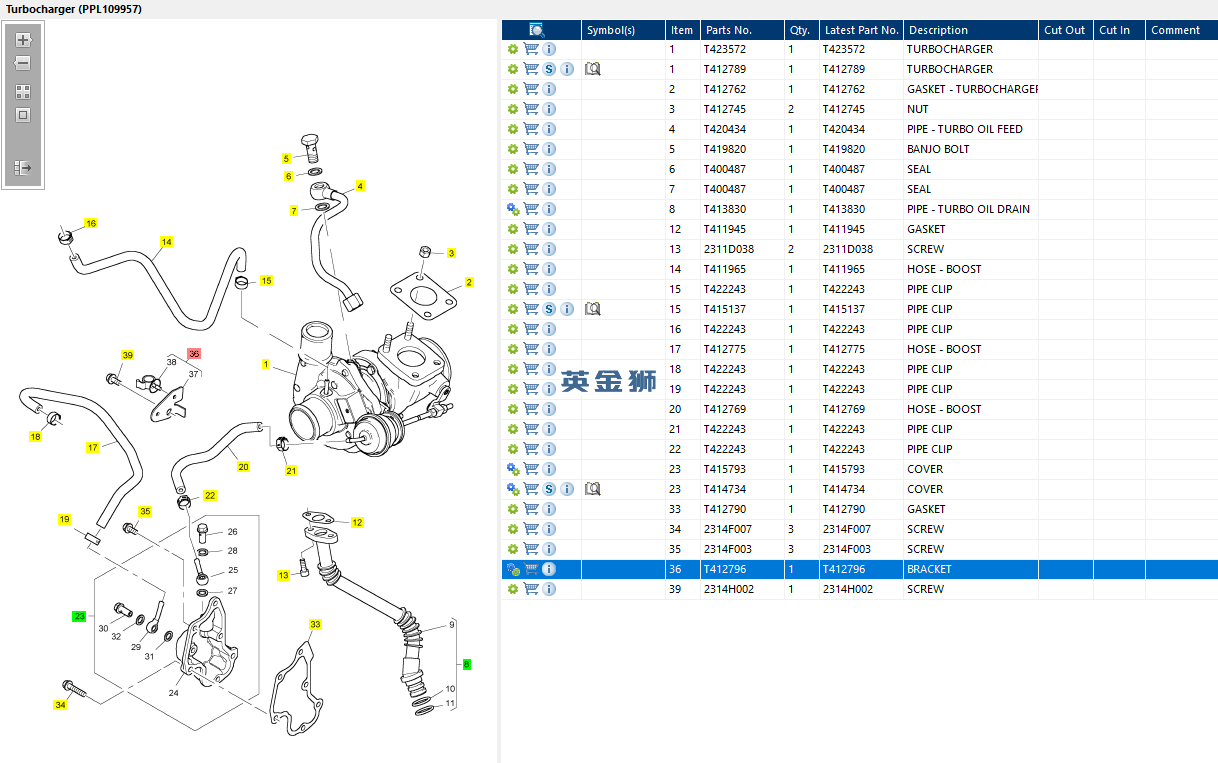Image resolution: width=1218 pixels, height=763 pixels.
Task: Click the list export arrow icon in diagram toolbar
Action: pyautogui.click(x=23, y=169)
